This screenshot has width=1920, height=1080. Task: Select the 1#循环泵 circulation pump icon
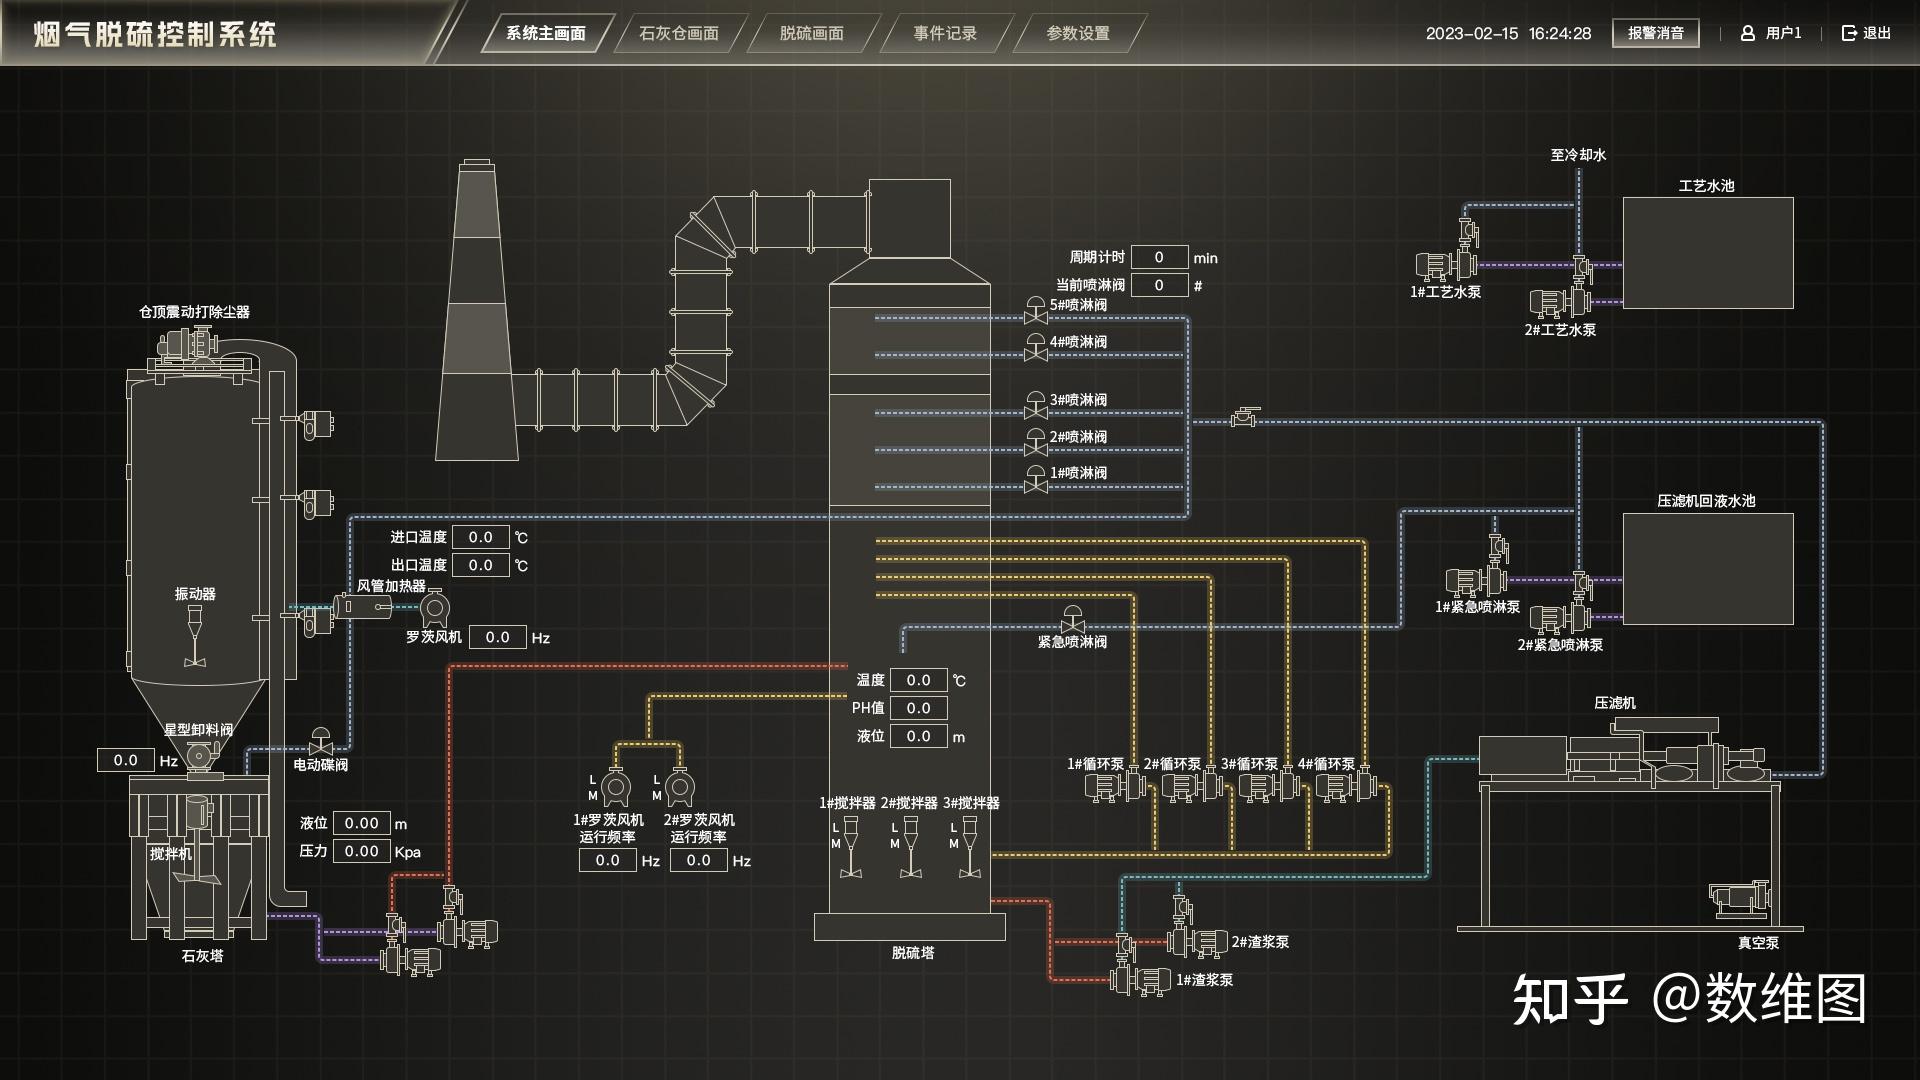tap(1113, 786)
